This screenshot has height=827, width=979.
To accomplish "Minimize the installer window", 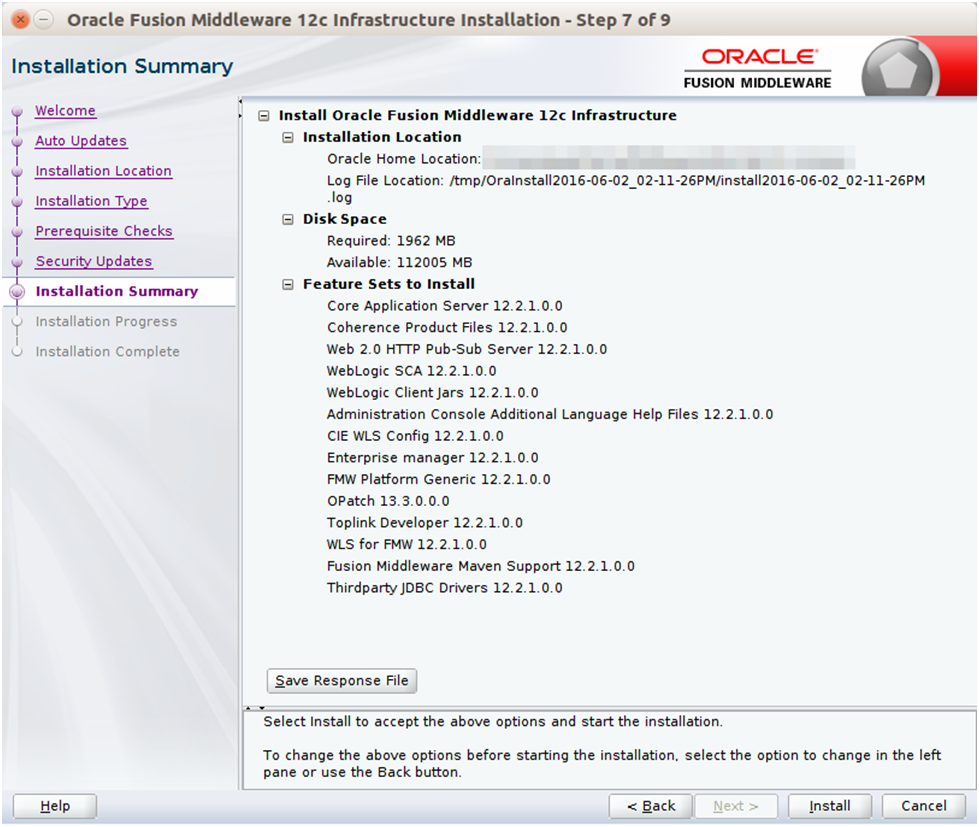I will (43, 20).
